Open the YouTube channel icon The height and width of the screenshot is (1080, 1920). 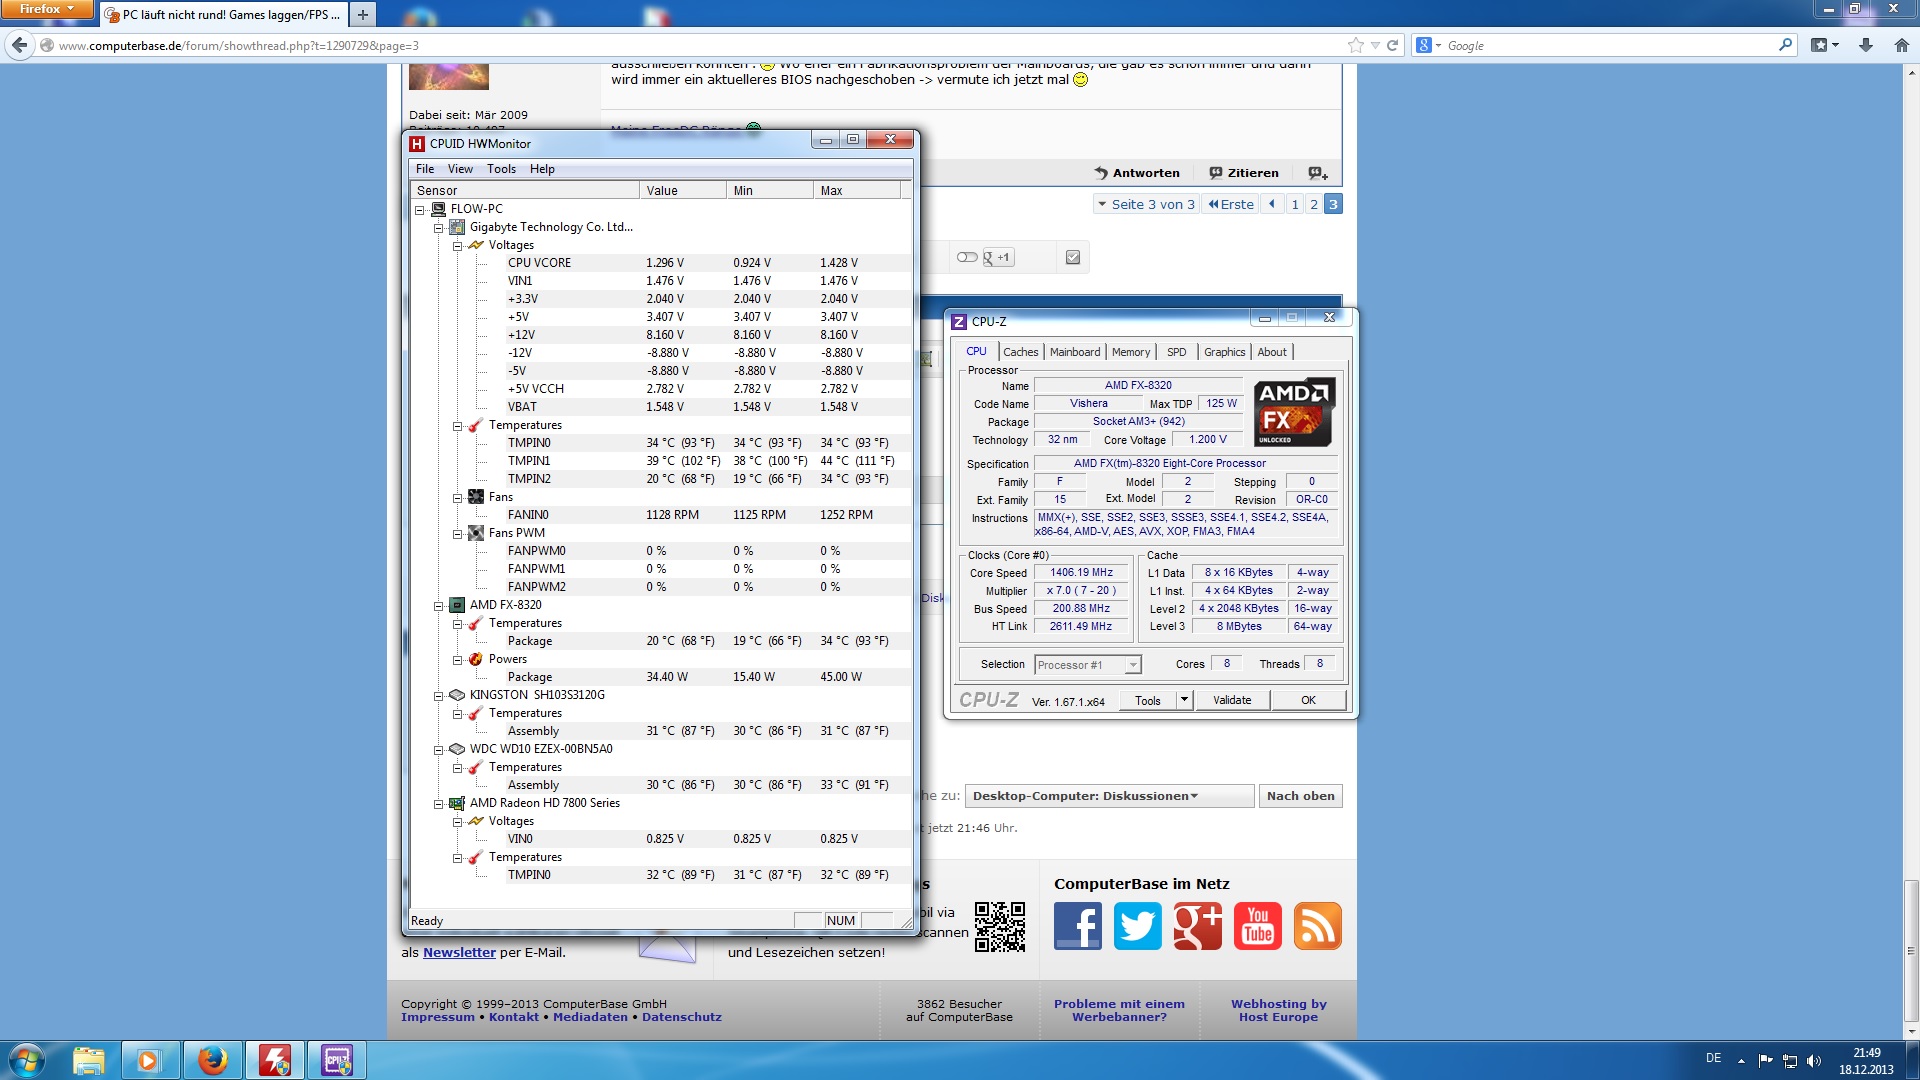pos(1257,925)
